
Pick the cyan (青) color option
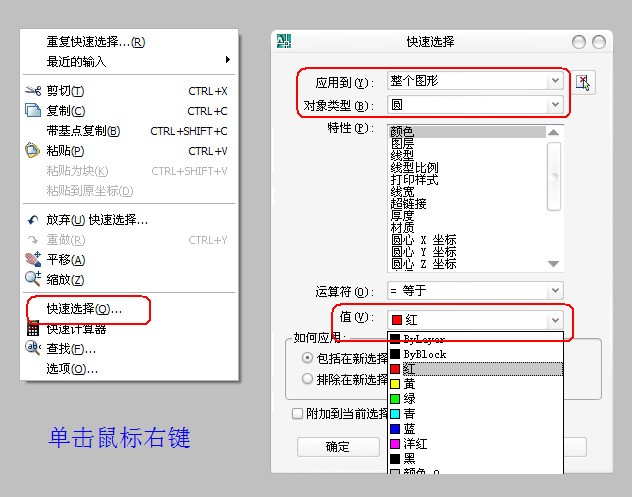[x=476, y=414]
